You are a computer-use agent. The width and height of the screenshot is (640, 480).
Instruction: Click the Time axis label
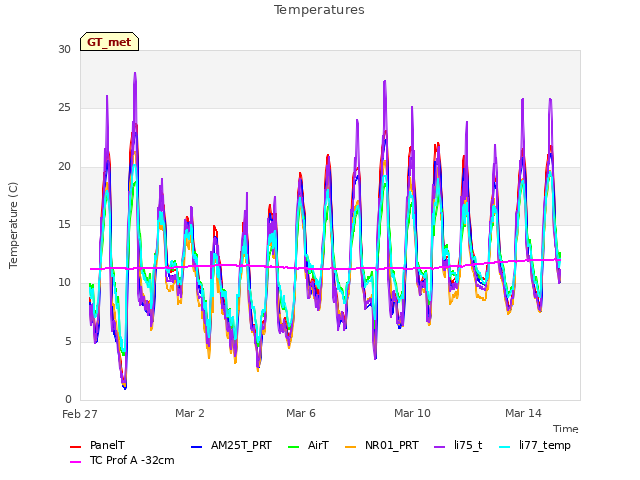566,429
